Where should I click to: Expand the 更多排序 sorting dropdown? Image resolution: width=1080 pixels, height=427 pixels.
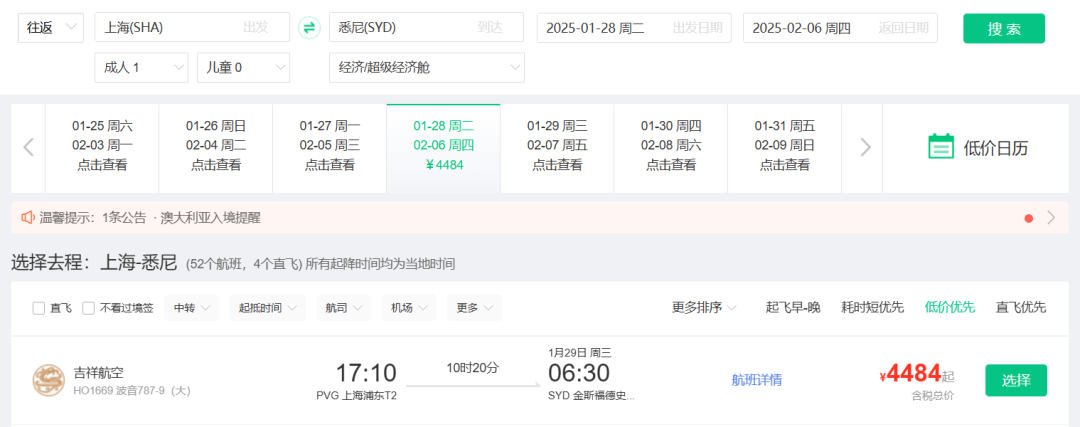click(704, 307)
